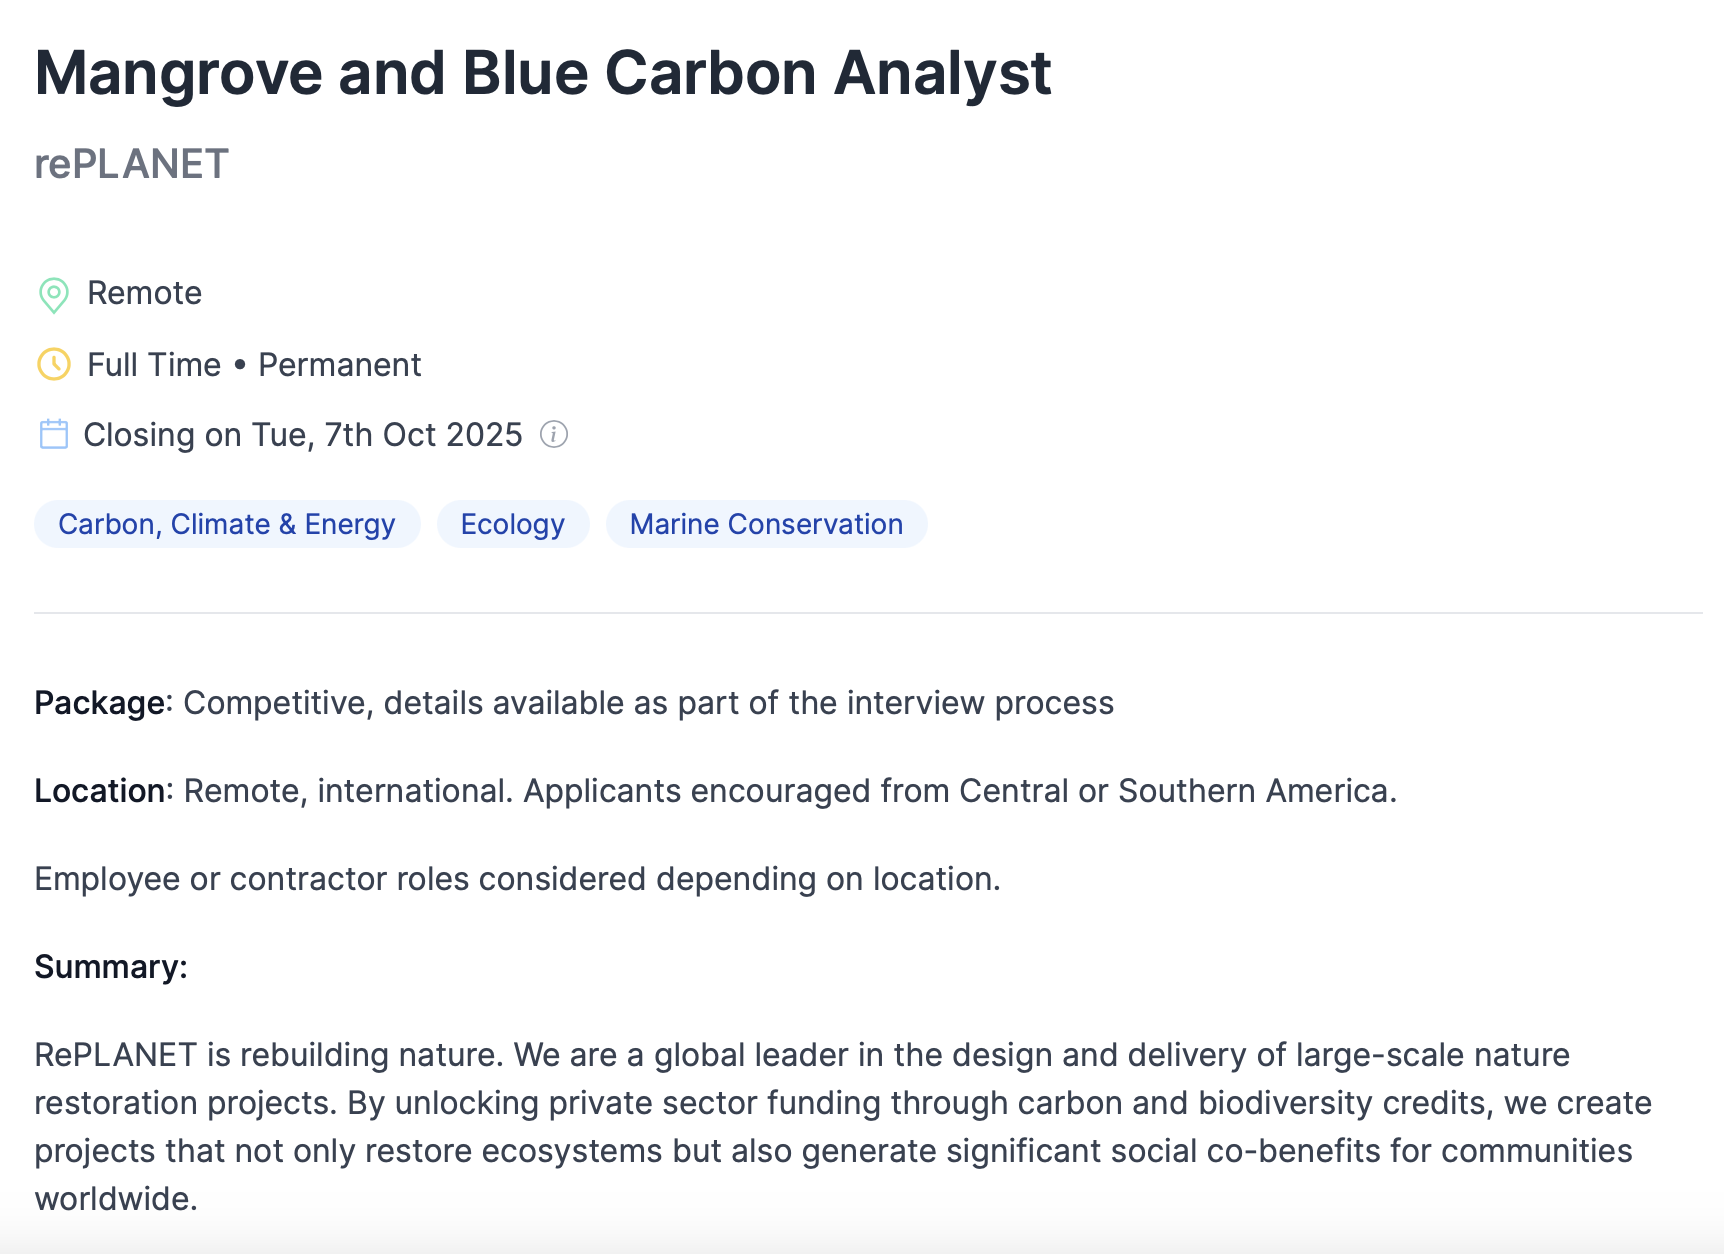This screenshot has height=1254, width=1724.
Task: Click the Employee or contractor roles sentence
Action: [x=517, y=879]
